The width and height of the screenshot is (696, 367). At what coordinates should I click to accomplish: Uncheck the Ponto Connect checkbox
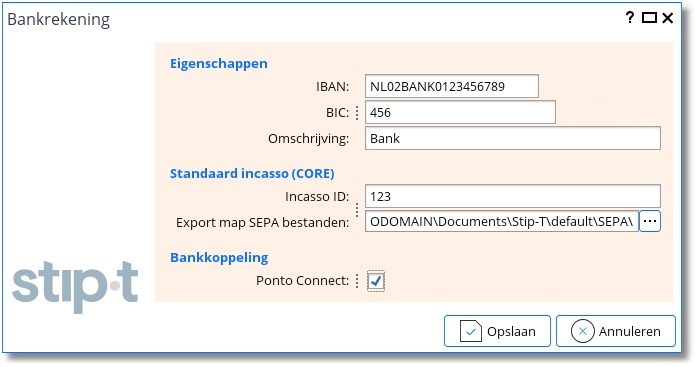click(376, 281)
